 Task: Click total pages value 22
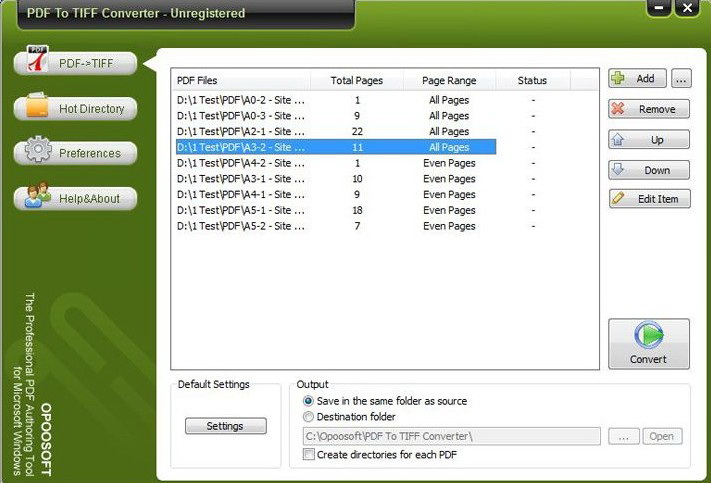coord(357,132)
